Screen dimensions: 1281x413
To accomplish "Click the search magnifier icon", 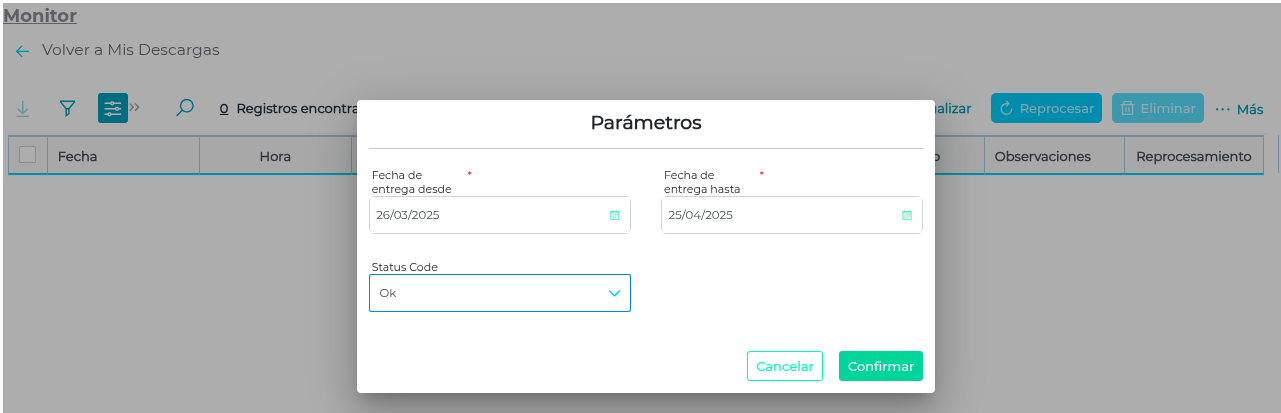I will (x=185, y=108).
